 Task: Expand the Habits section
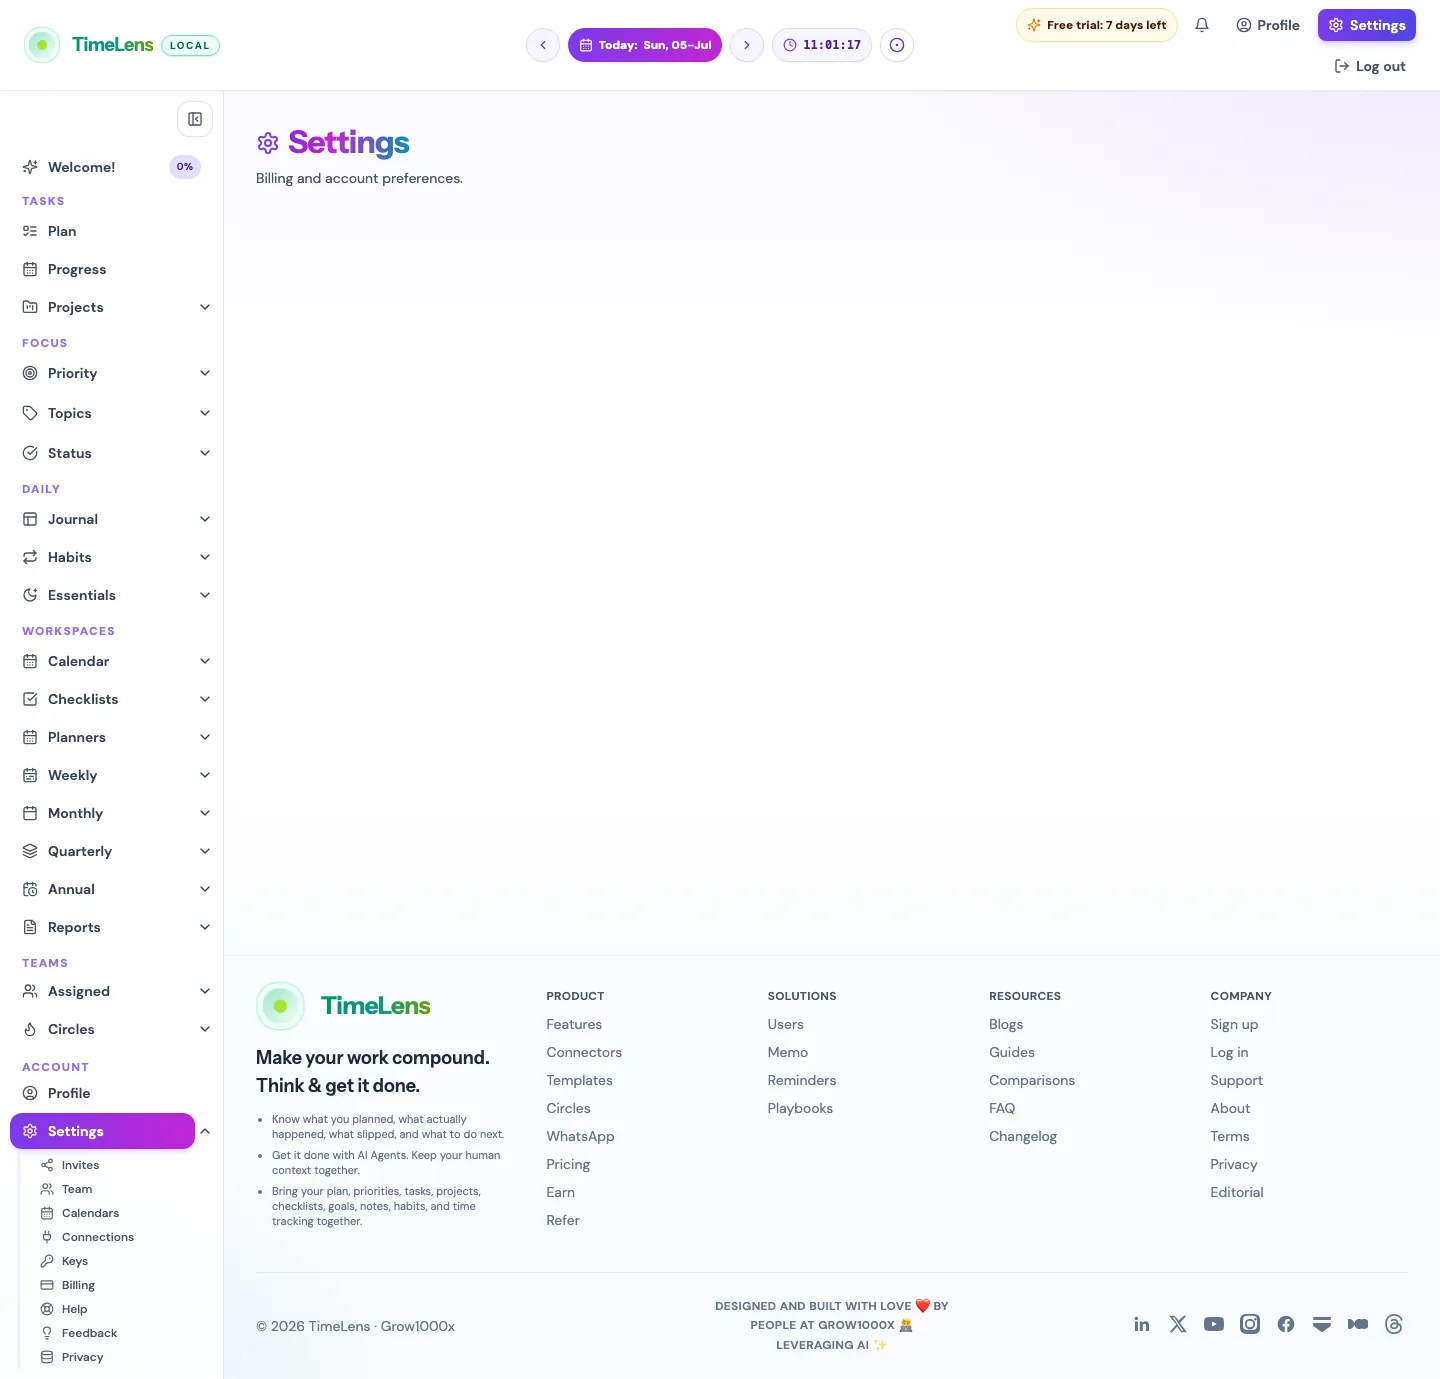pos(205,557)
